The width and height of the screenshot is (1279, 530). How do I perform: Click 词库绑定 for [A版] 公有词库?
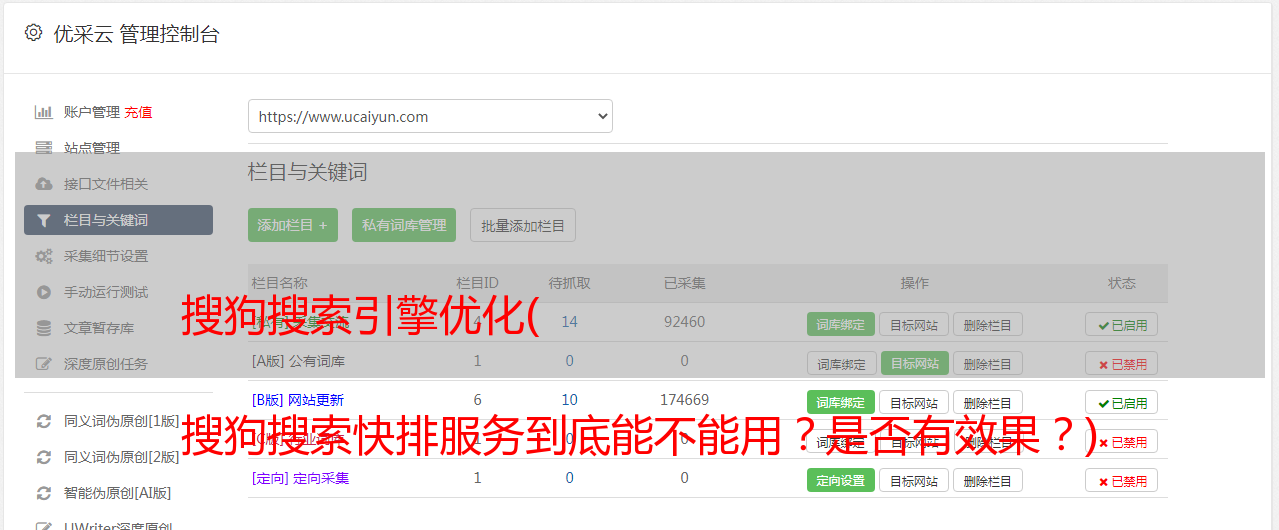[841, 363]
